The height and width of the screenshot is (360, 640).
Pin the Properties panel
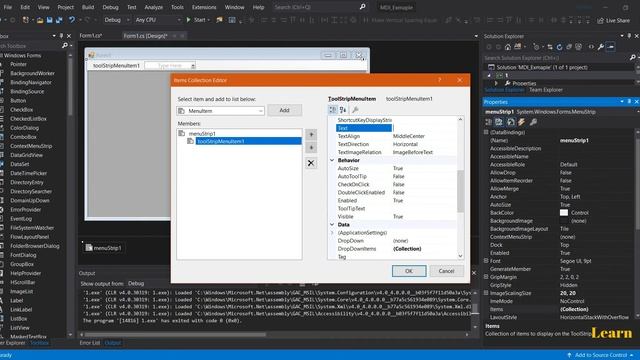click(629, 102)
